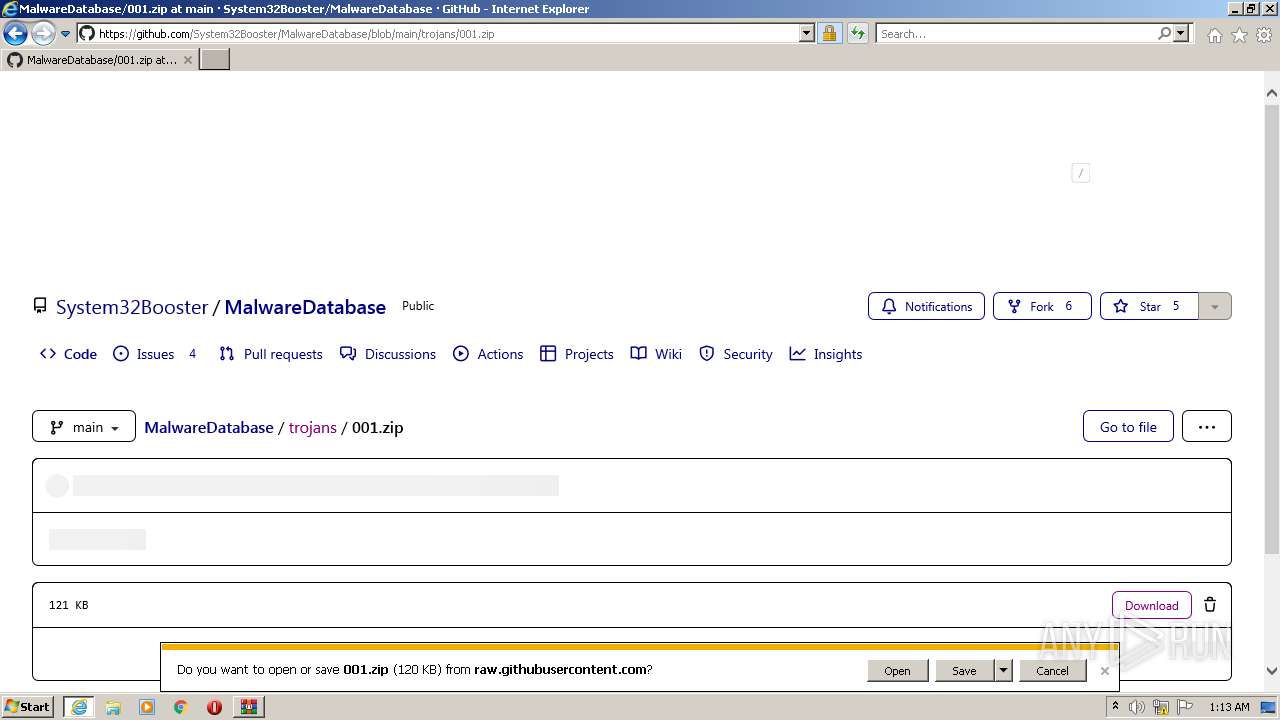This screenshot has width=1280, height=720.
Task: Open the IE Tools gear icon
Action: 1264,35
